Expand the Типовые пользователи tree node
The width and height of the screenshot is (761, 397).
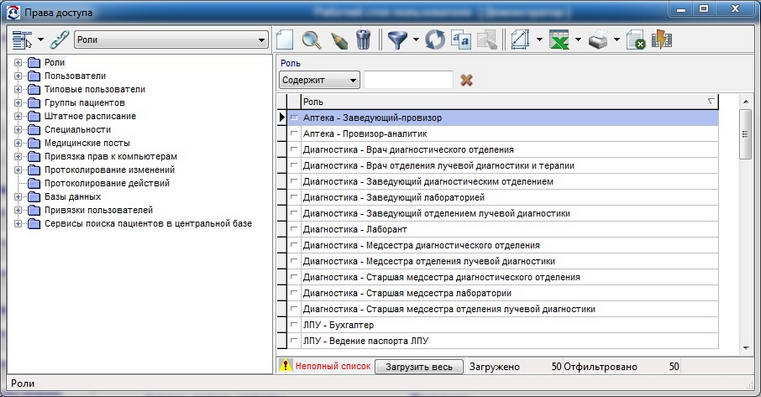18,89
